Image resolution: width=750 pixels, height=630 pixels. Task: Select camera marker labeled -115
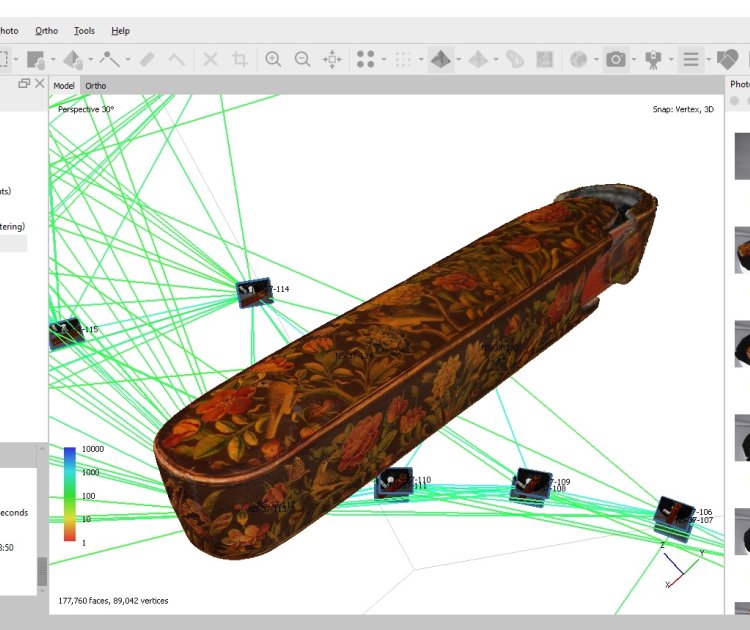click(66, 332)
